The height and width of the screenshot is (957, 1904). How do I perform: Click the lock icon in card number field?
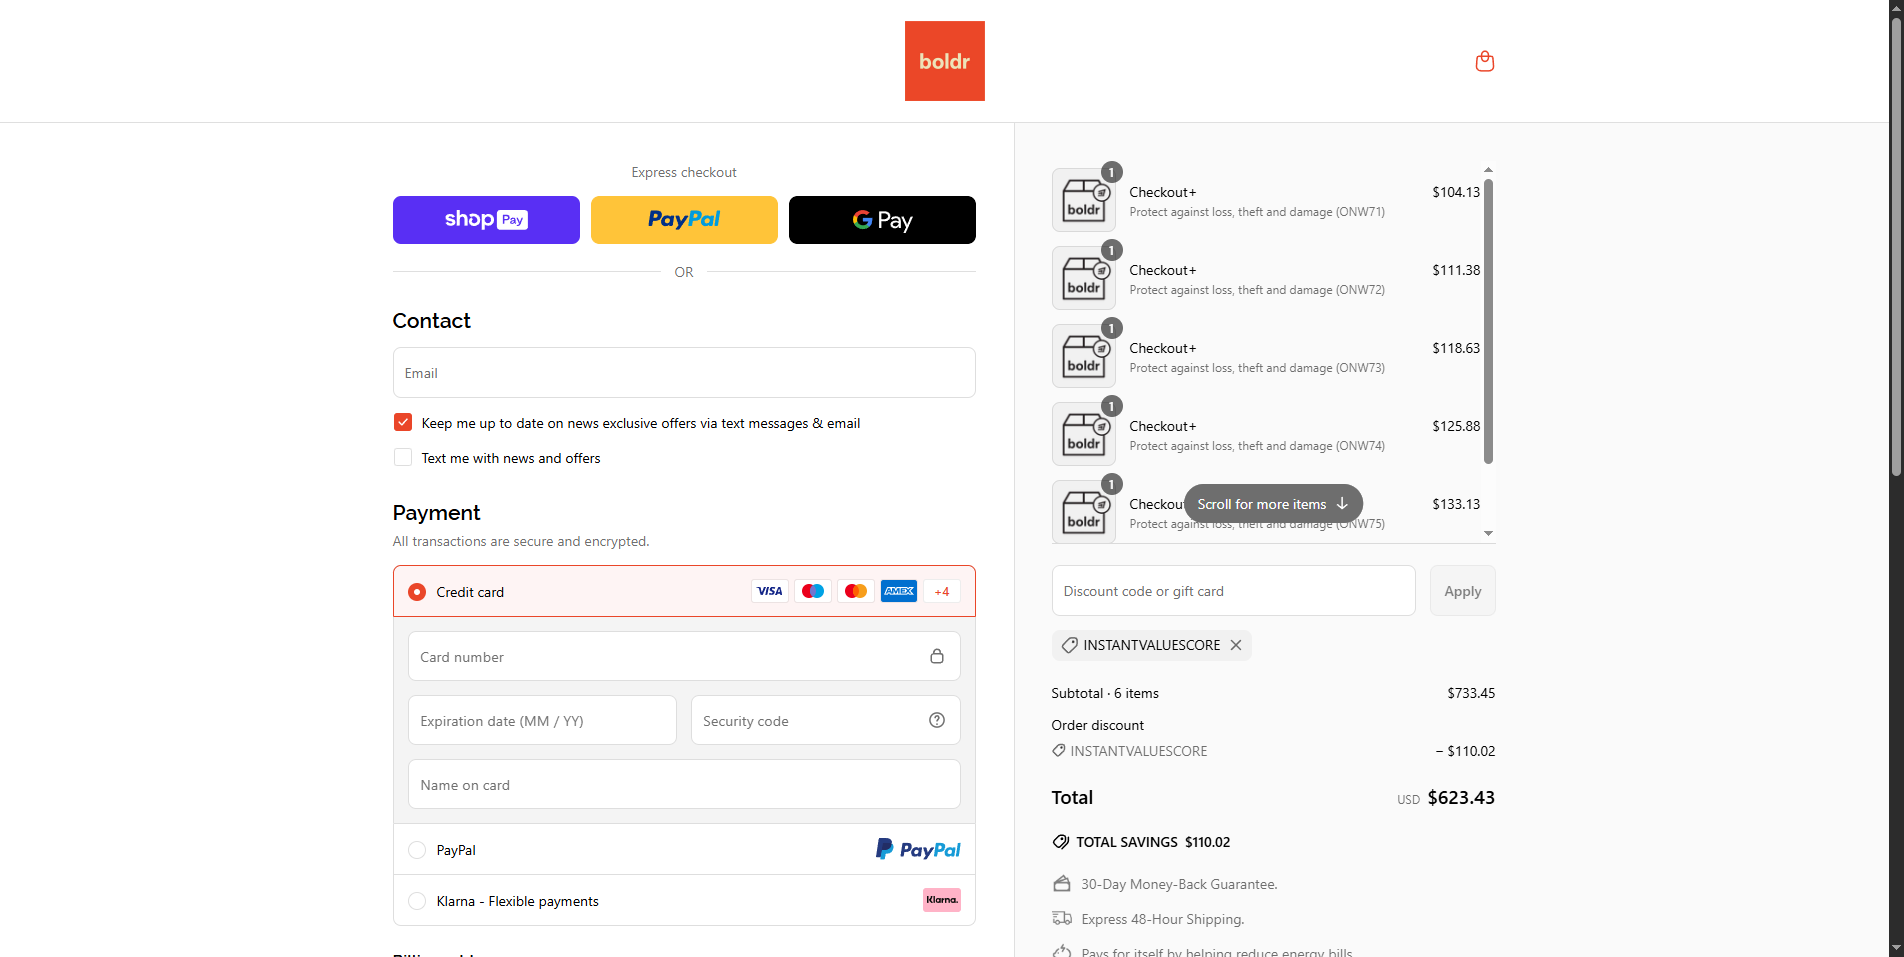[x=936, y=655]
